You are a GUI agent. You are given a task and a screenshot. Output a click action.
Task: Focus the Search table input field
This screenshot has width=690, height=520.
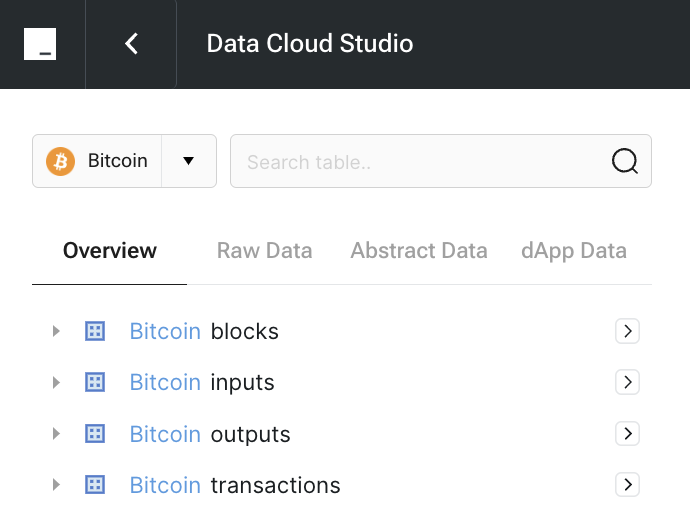coord(440,161)
